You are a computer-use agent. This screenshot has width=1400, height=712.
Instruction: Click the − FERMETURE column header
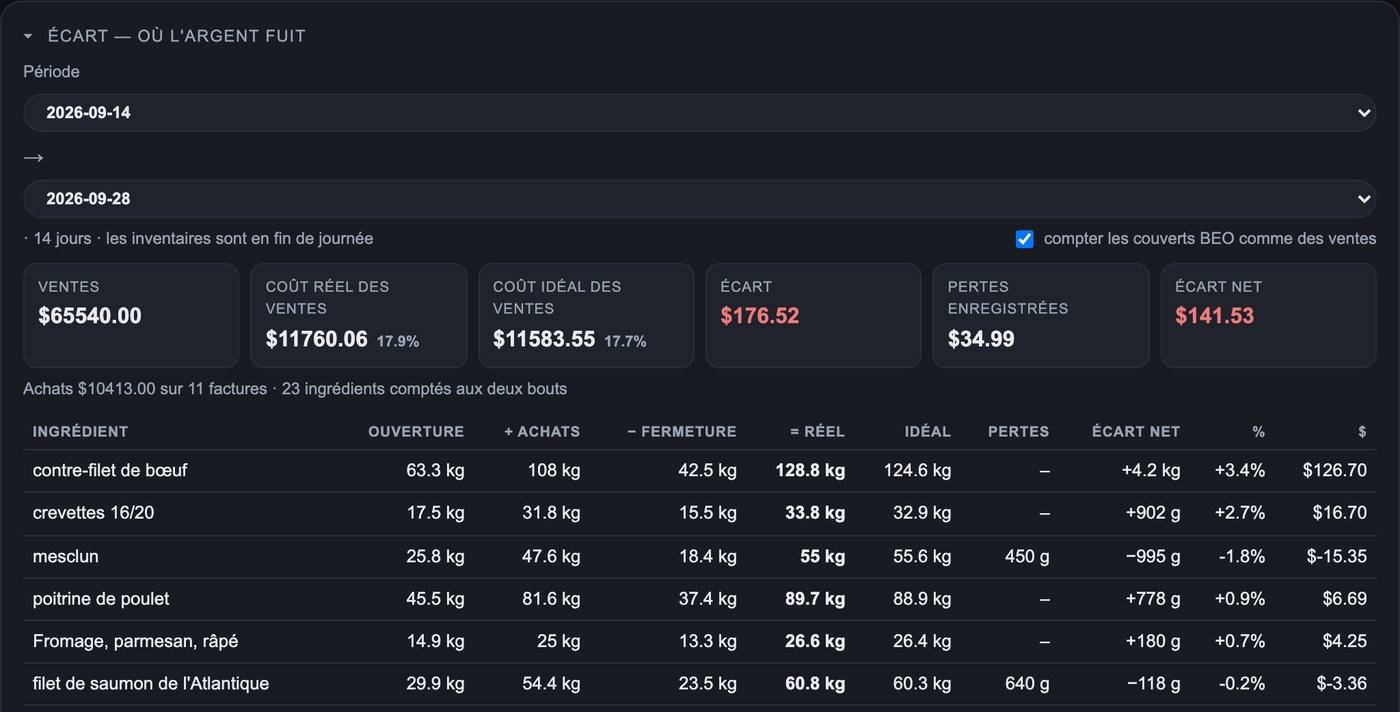coord(682,432)
